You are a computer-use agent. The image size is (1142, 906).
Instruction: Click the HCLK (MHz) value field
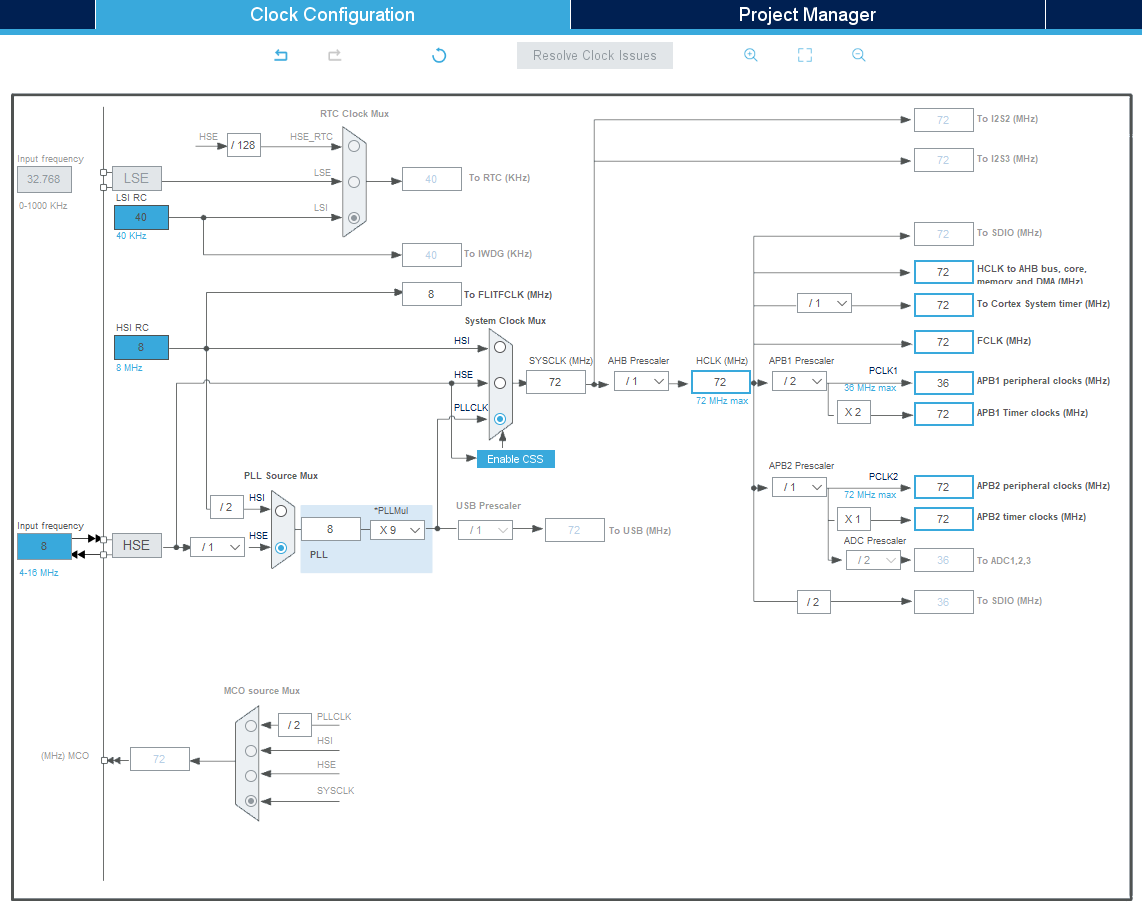720,382
